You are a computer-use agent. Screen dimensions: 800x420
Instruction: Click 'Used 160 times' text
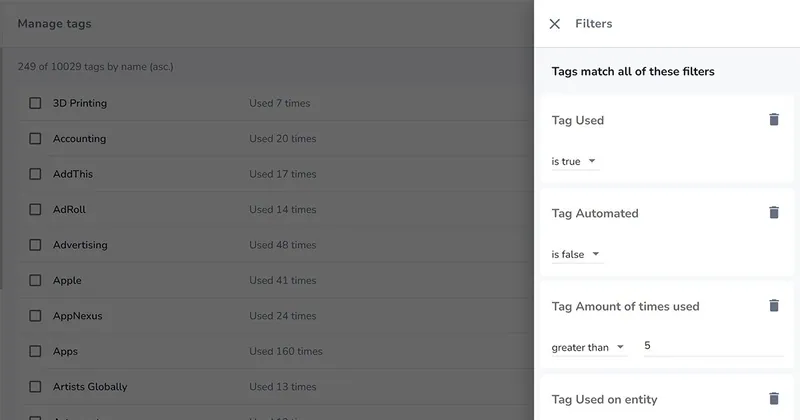point(286,352)
